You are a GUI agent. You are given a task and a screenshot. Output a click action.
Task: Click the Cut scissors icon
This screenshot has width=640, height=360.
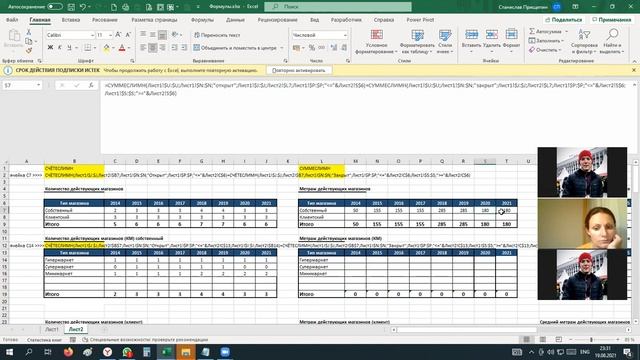point(29,32)
